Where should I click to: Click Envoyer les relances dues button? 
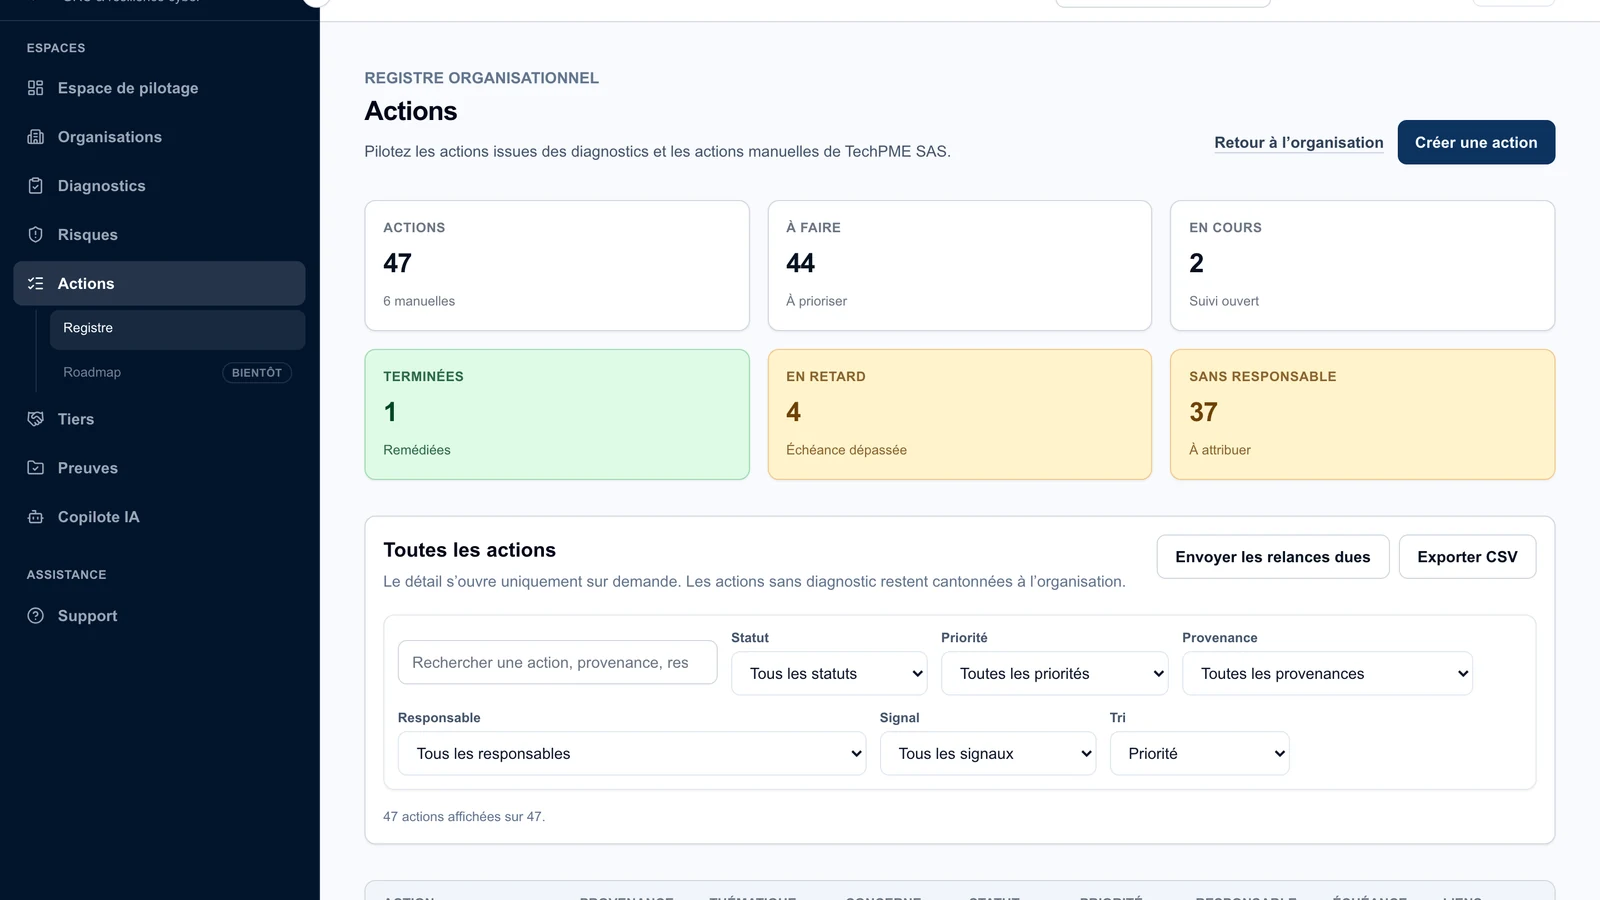coord(1273,557)
